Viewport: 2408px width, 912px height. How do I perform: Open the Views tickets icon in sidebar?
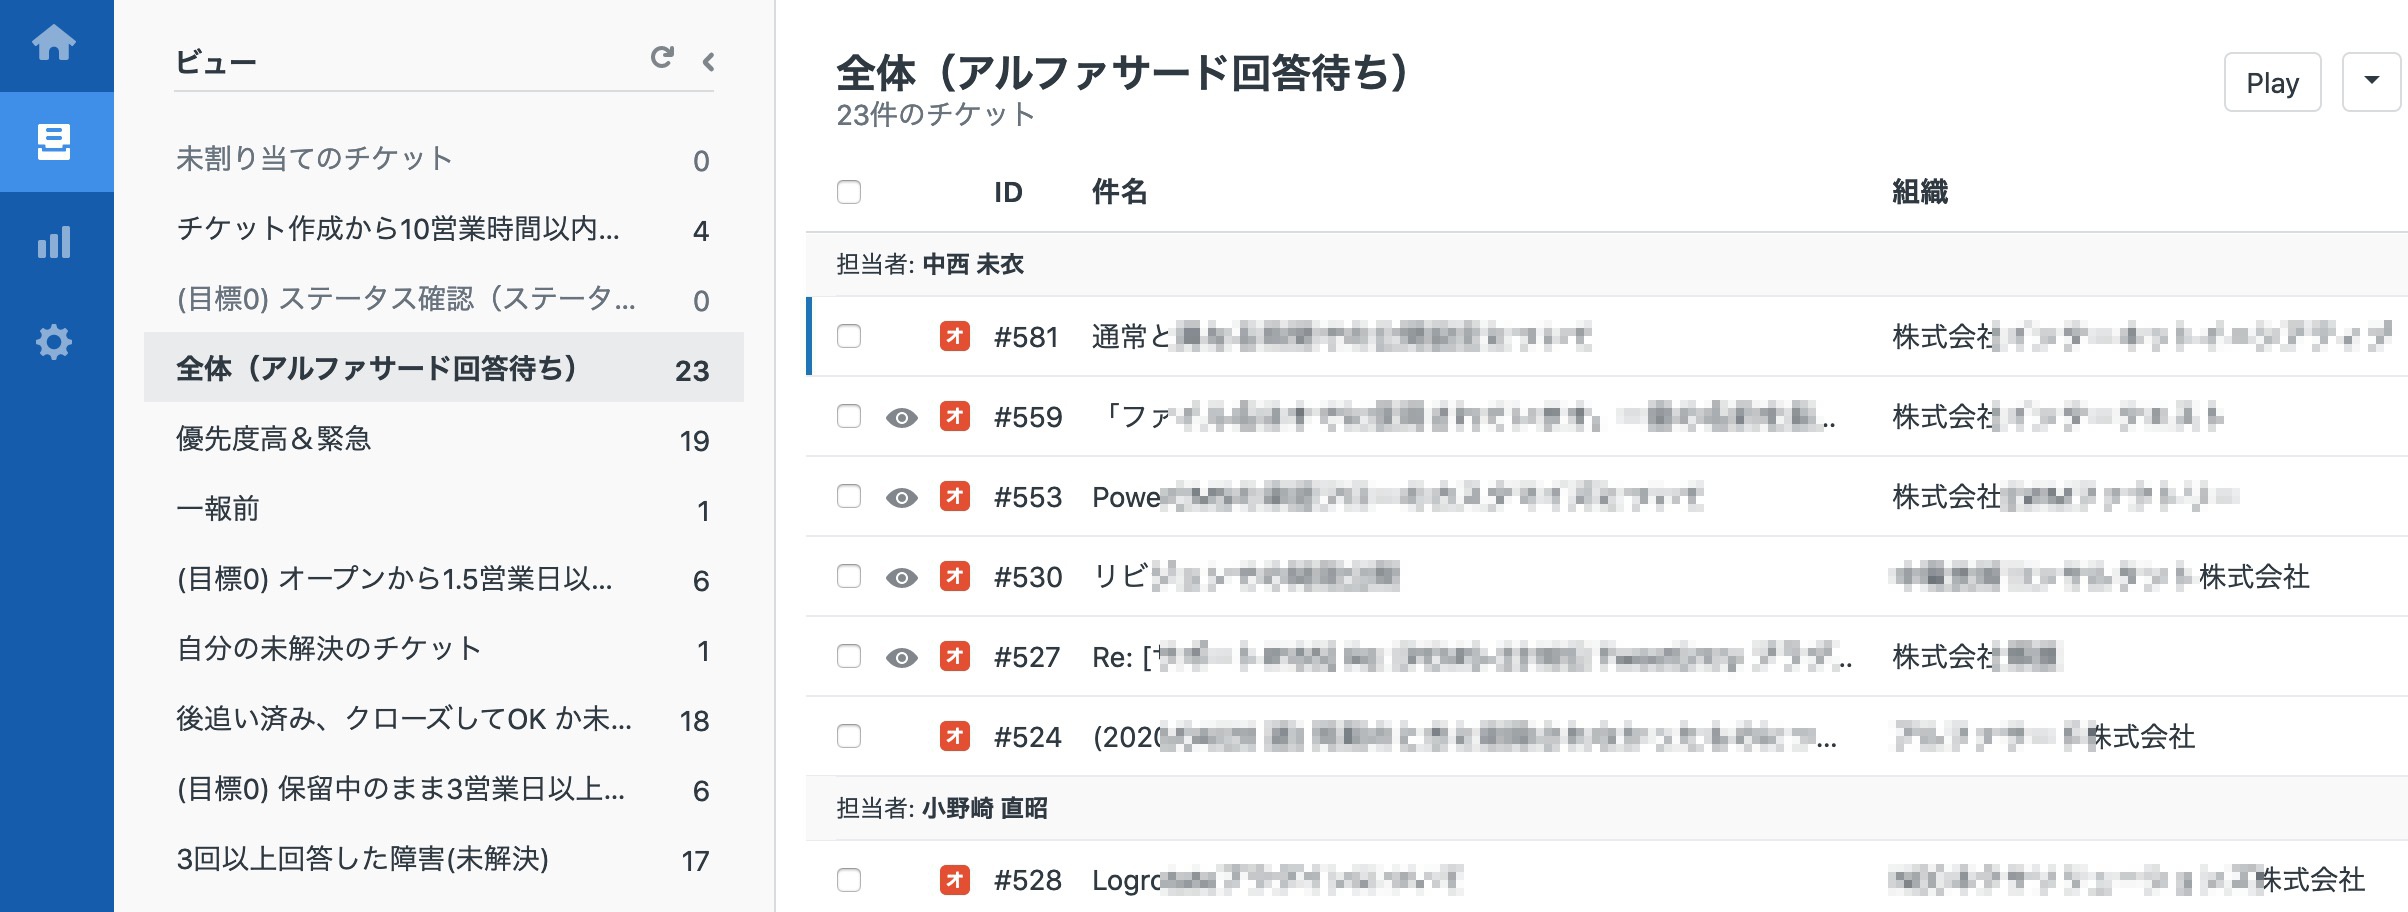click(54, 142)
